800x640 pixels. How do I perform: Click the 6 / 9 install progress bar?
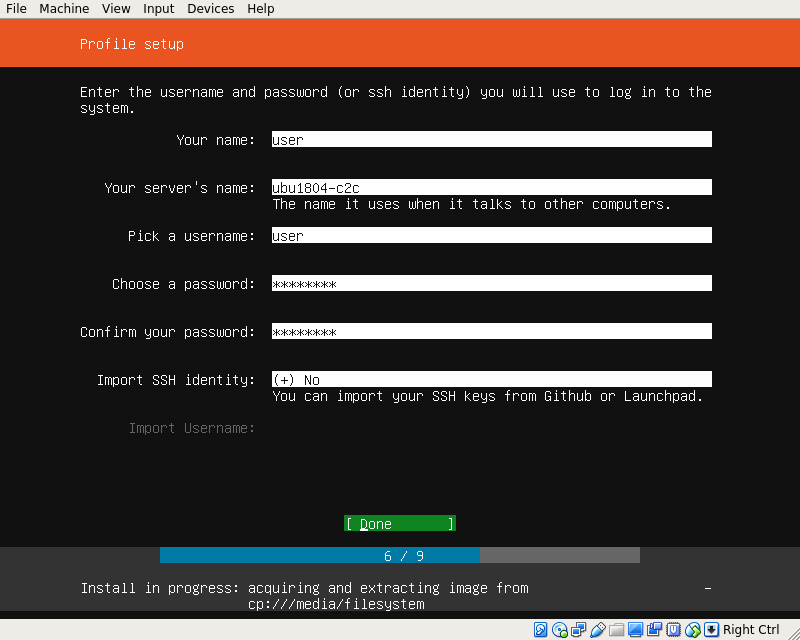tap(400, 555)
